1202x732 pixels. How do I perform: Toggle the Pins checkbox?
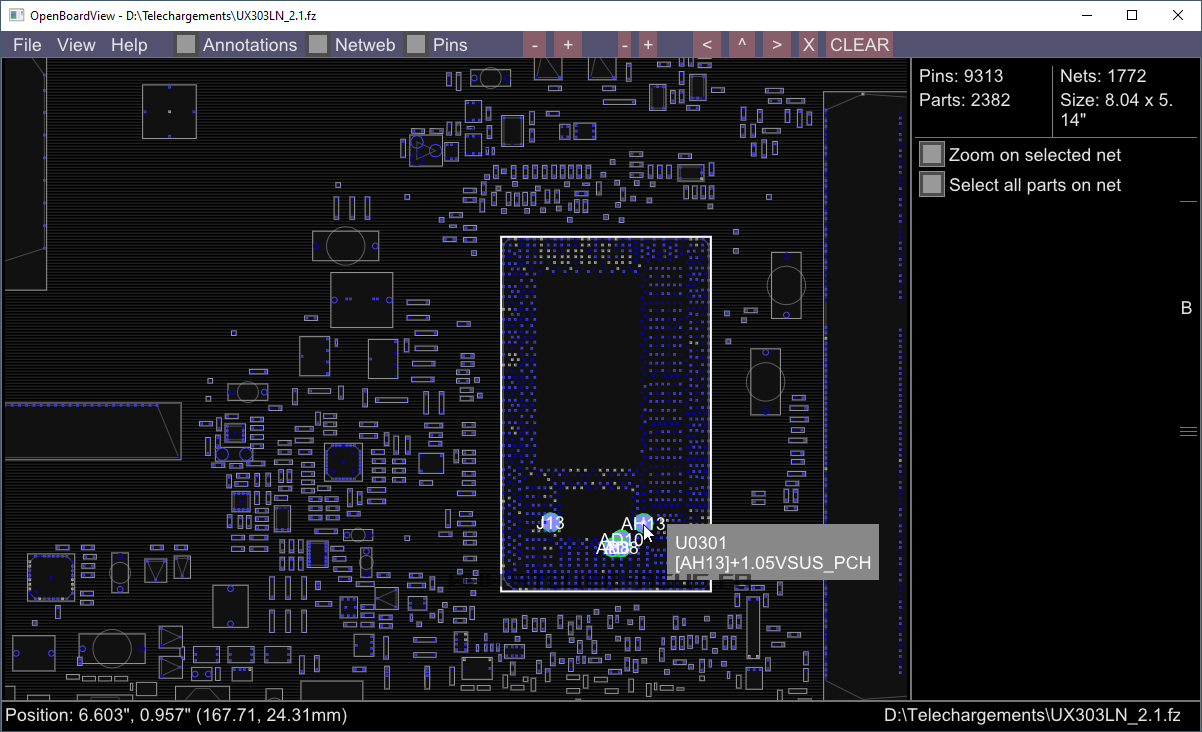coord(416,45)
